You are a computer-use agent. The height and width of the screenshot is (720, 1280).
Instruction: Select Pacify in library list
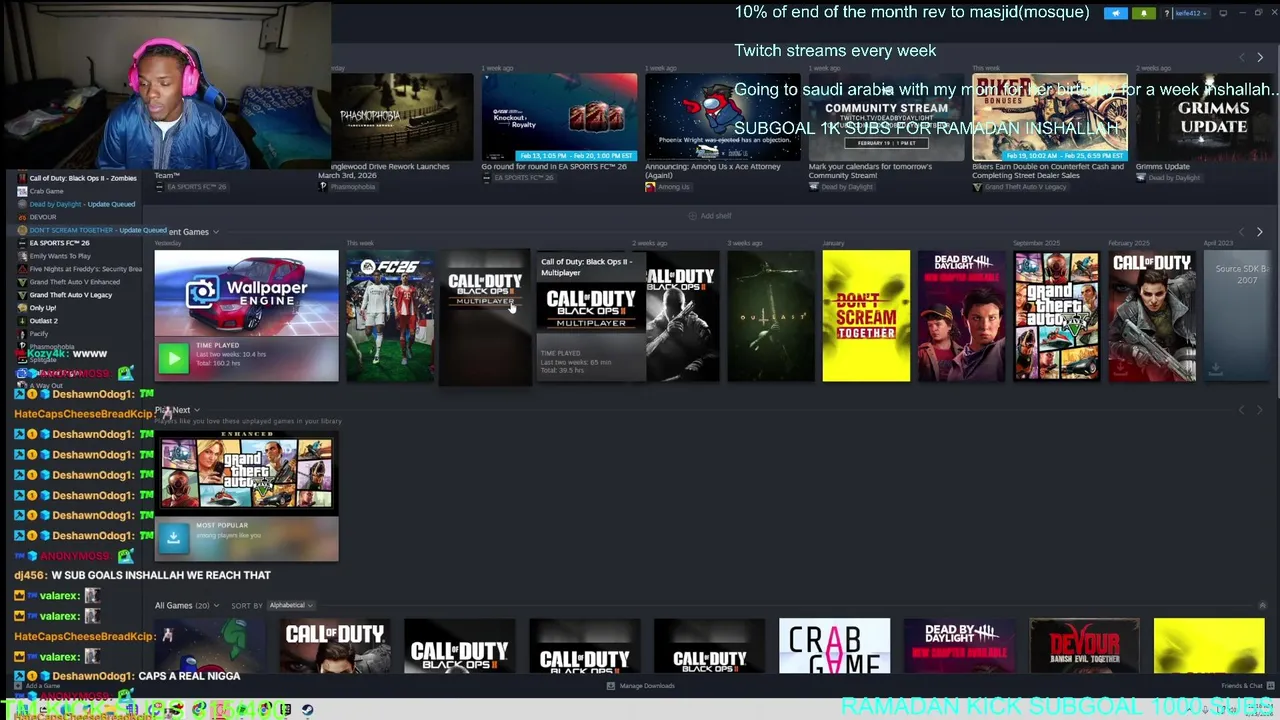tap(33, 334)
